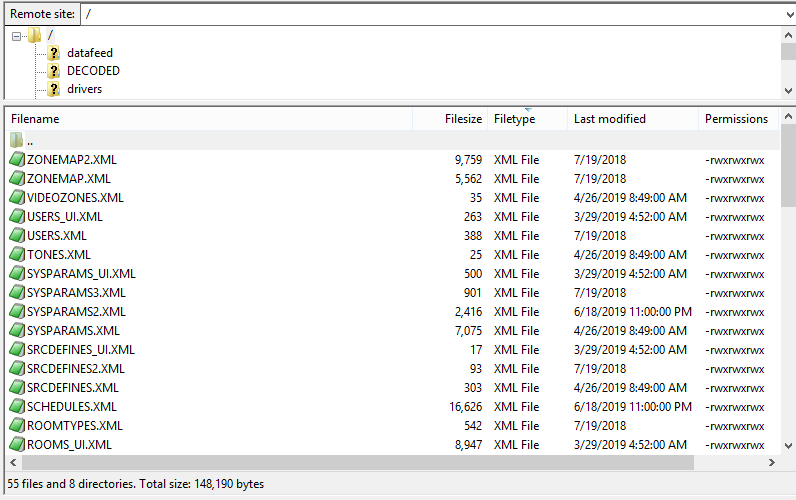Click the root folder icon in tree

pos(35,35)
